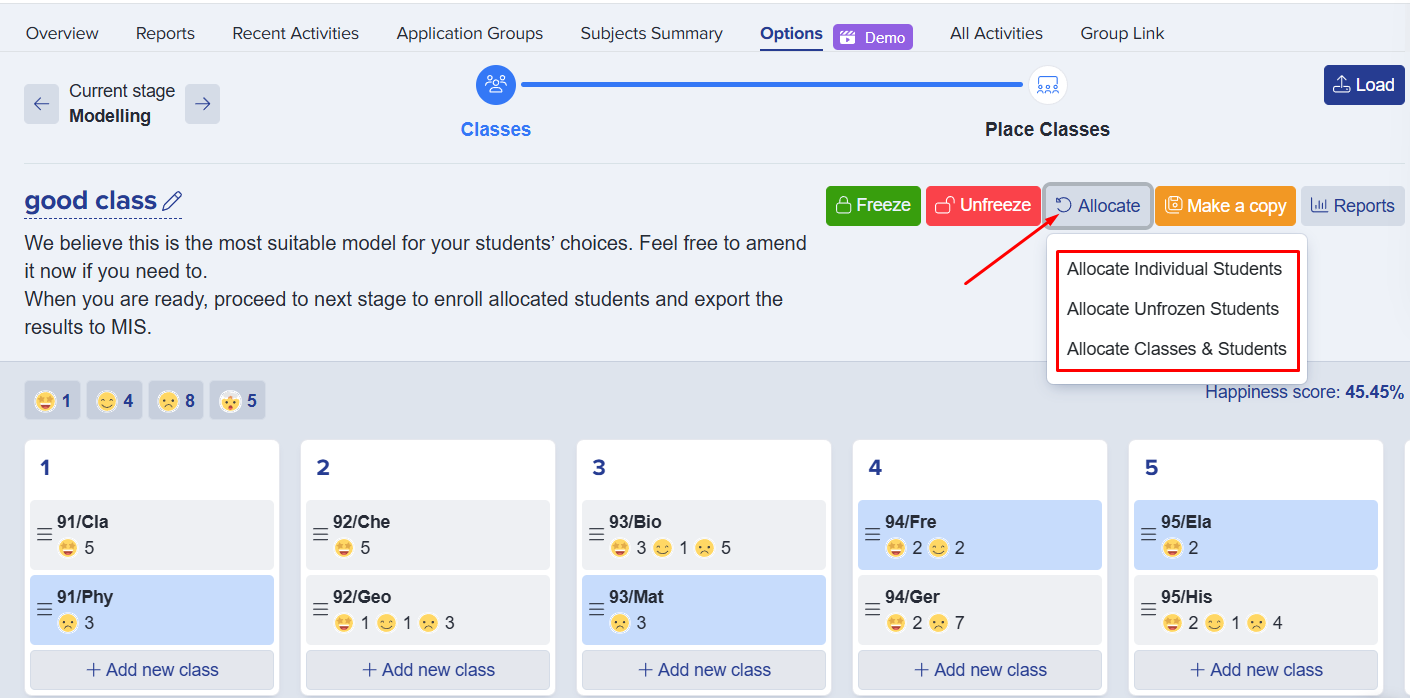Image resolution: width=1410 pixels, height=698 pixels.
Task: Click the pencil icon to rename good class
Action: point(171,201)
